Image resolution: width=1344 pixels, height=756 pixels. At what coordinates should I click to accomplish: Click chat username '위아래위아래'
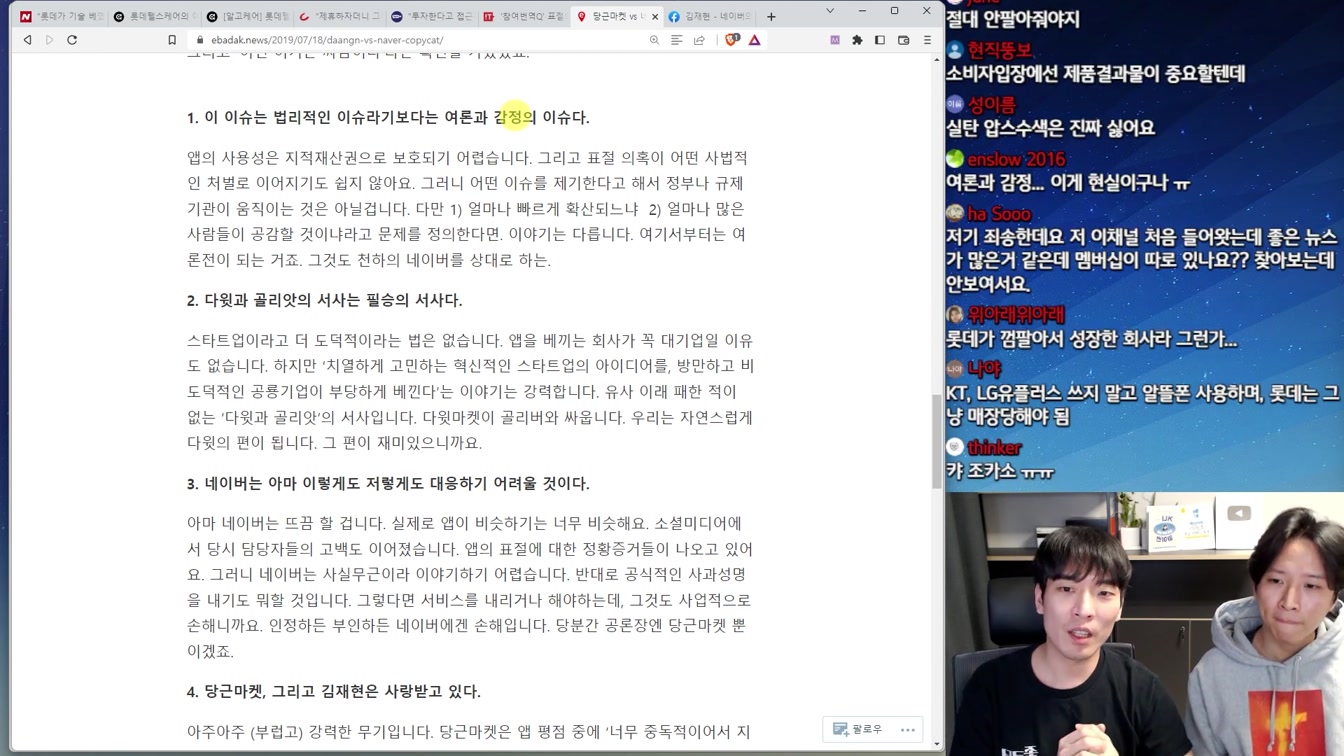point(1016,314)
